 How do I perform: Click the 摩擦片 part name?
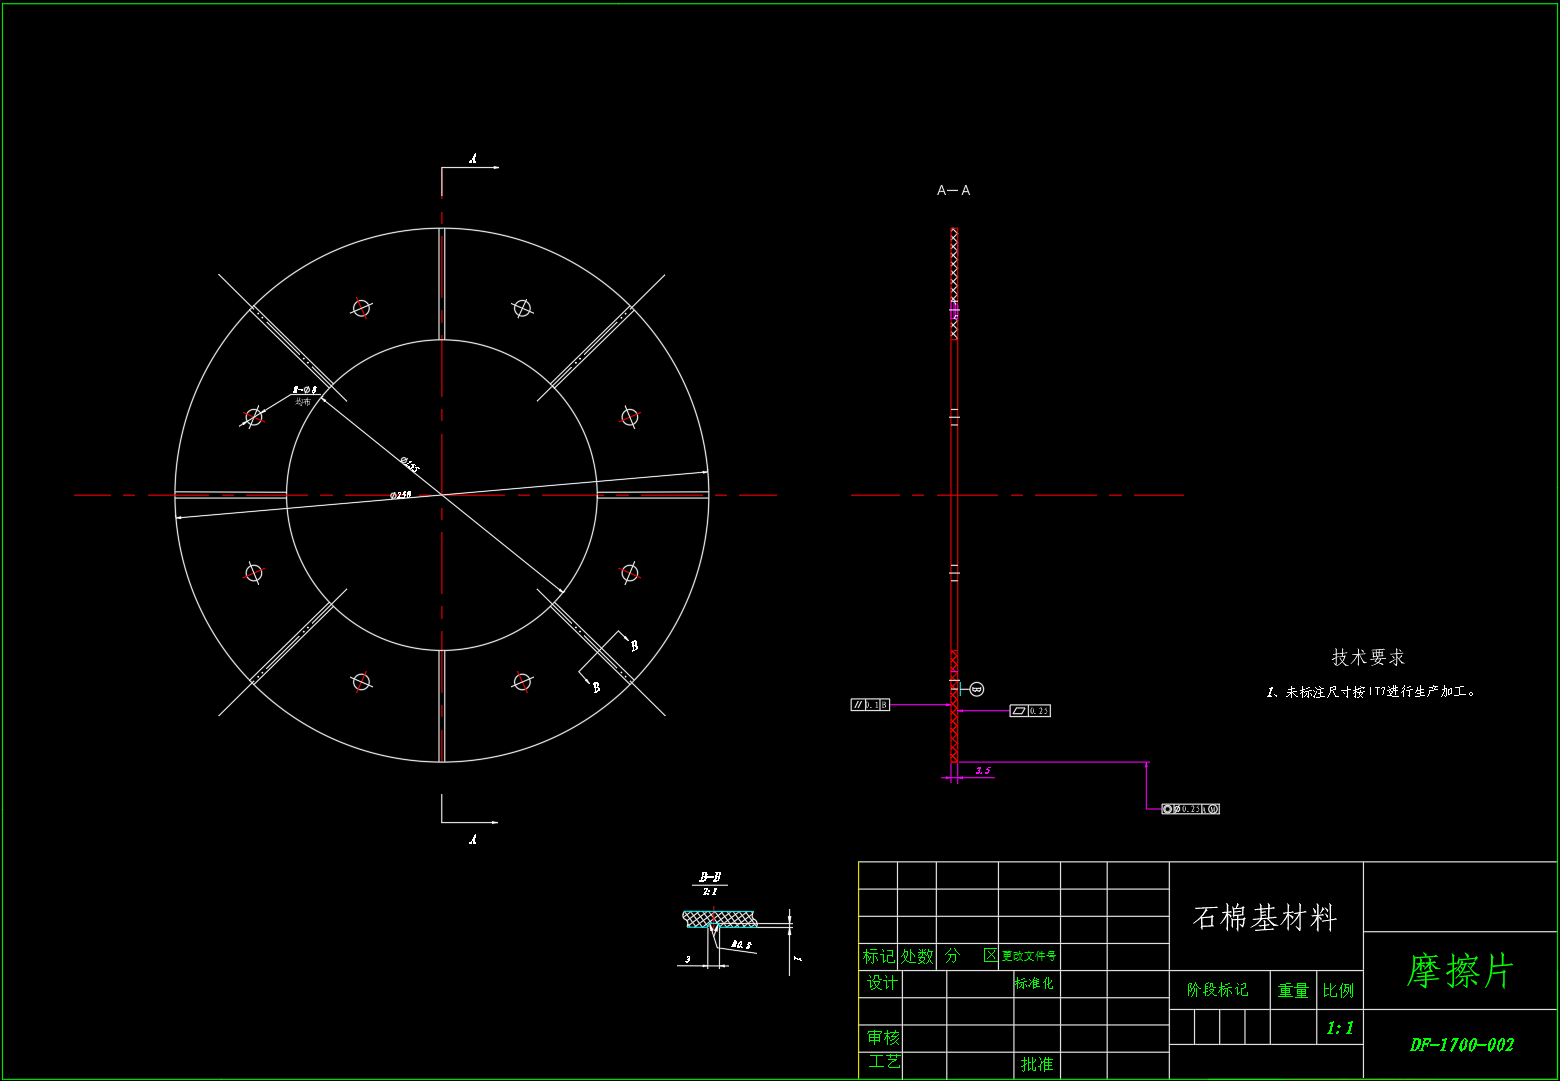click(1460, 970)
